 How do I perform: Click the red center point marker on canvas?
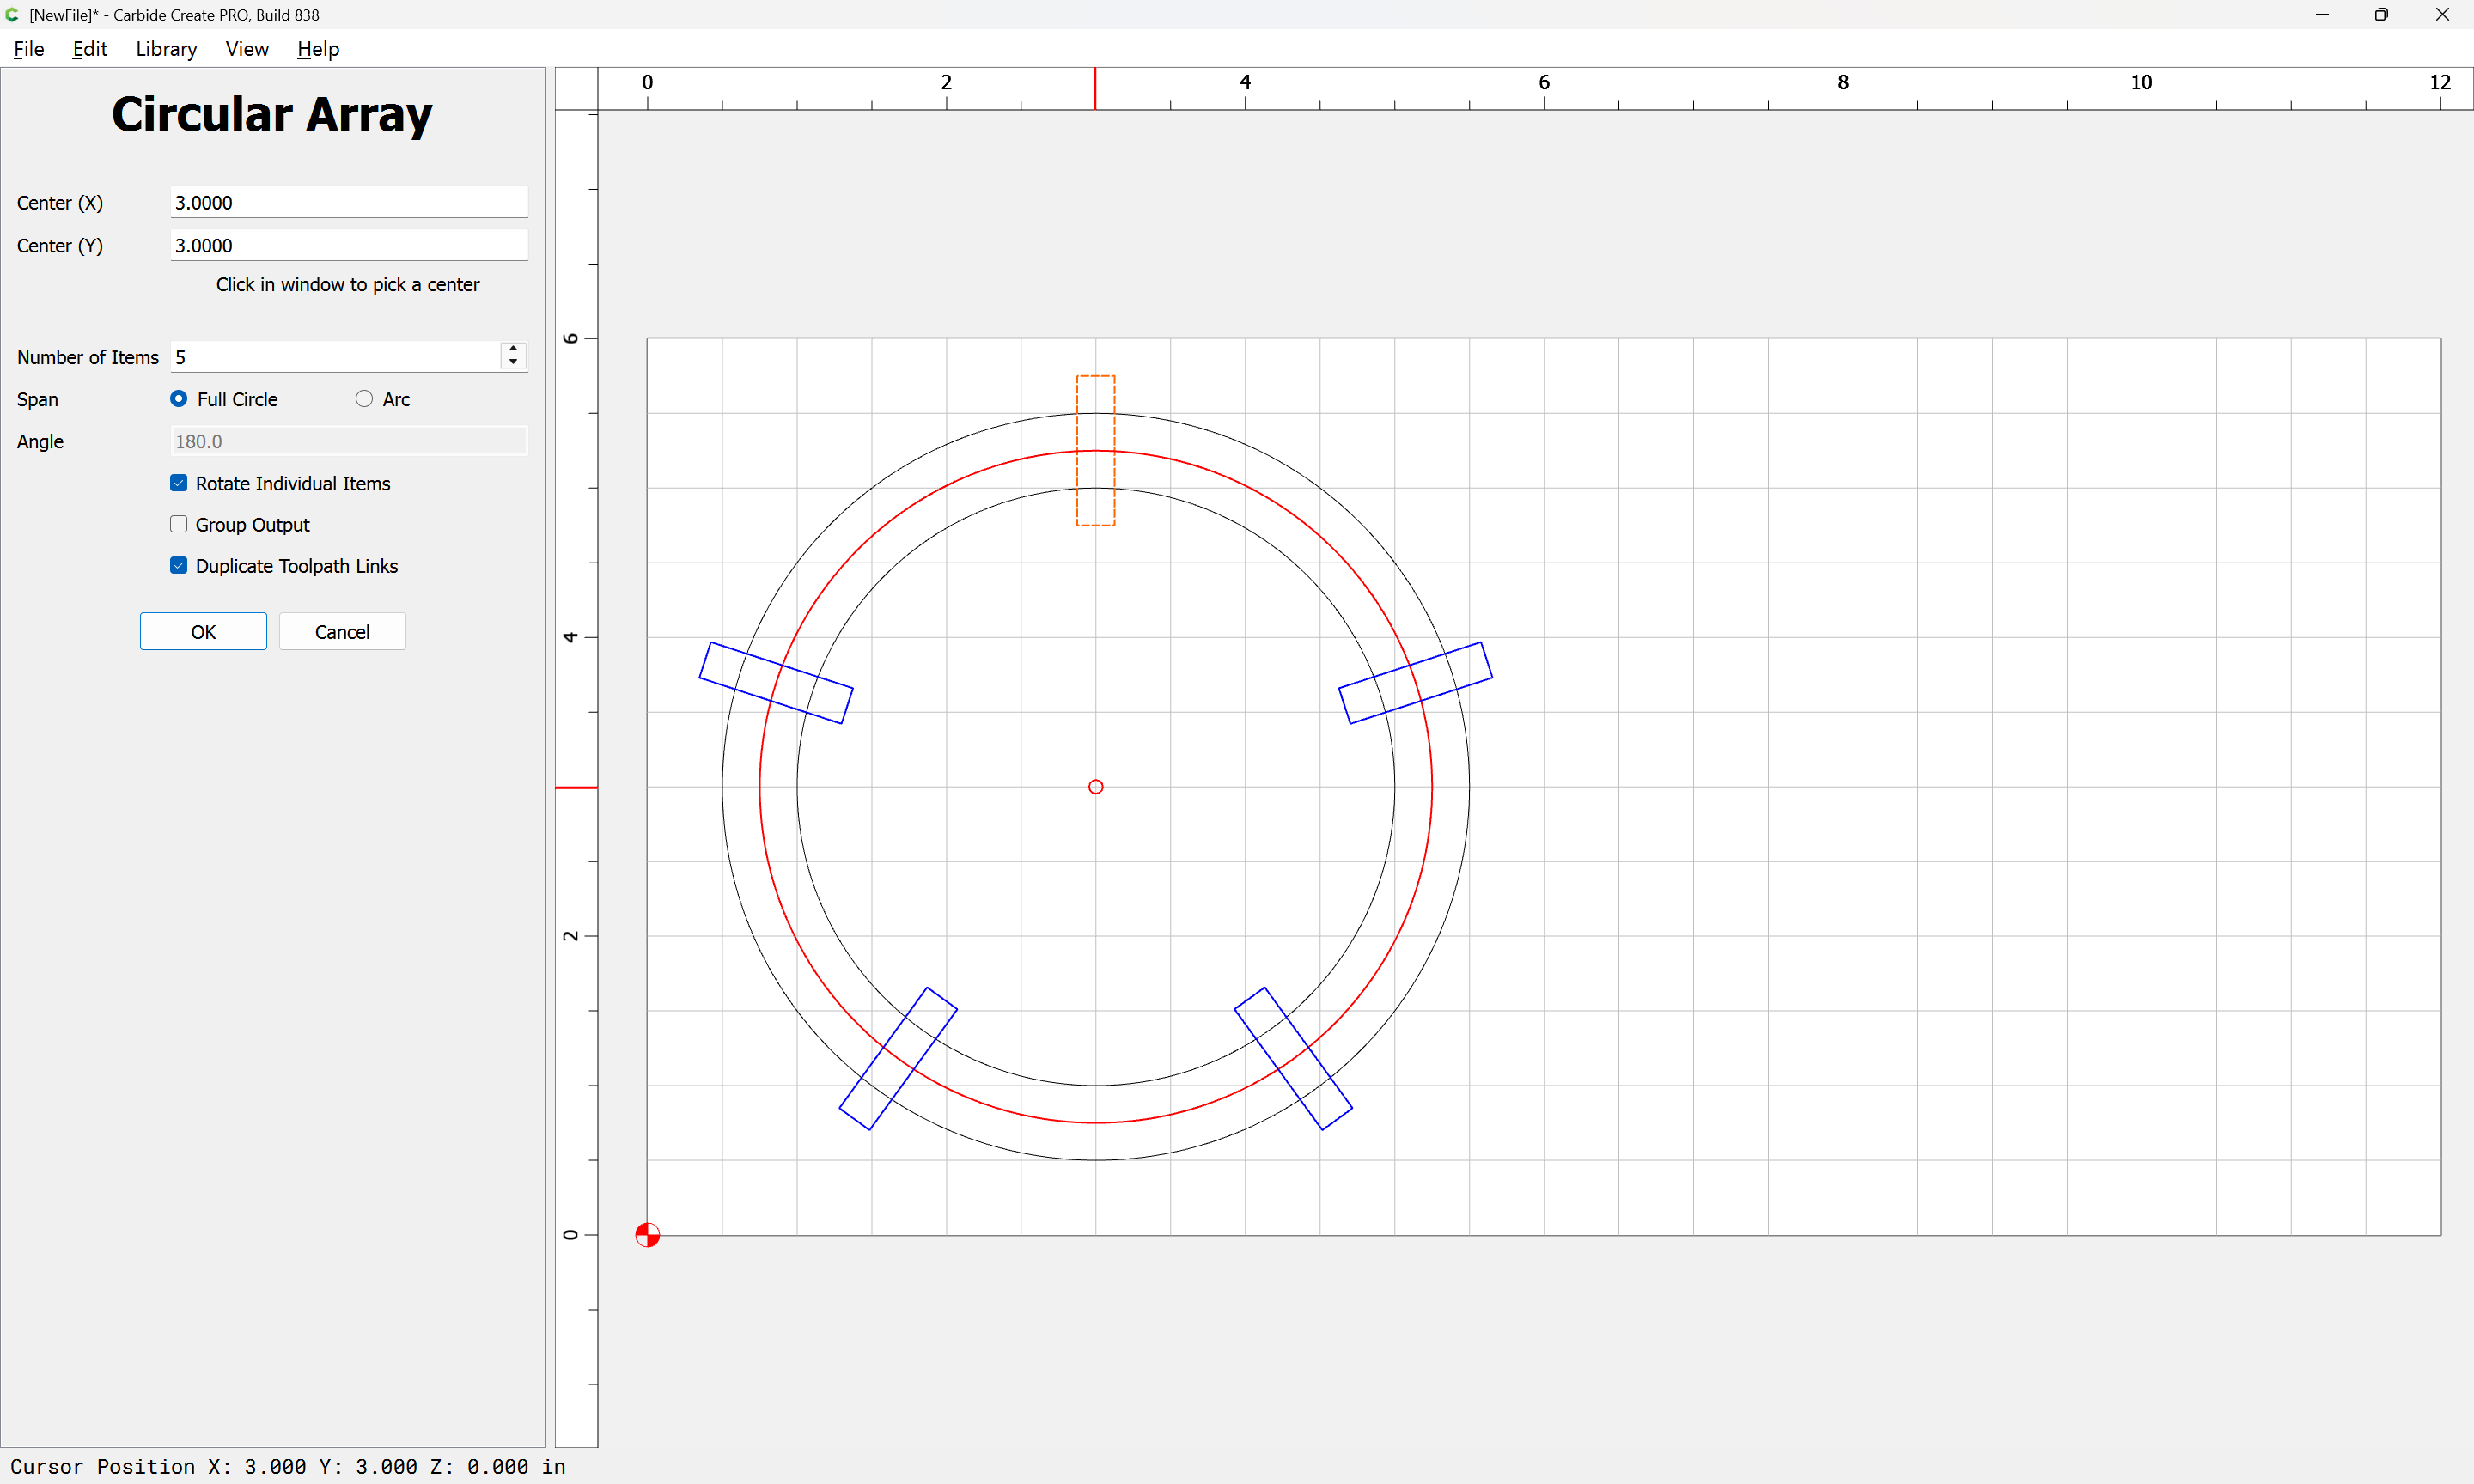pyautogui.click(x=1095, y=787)
